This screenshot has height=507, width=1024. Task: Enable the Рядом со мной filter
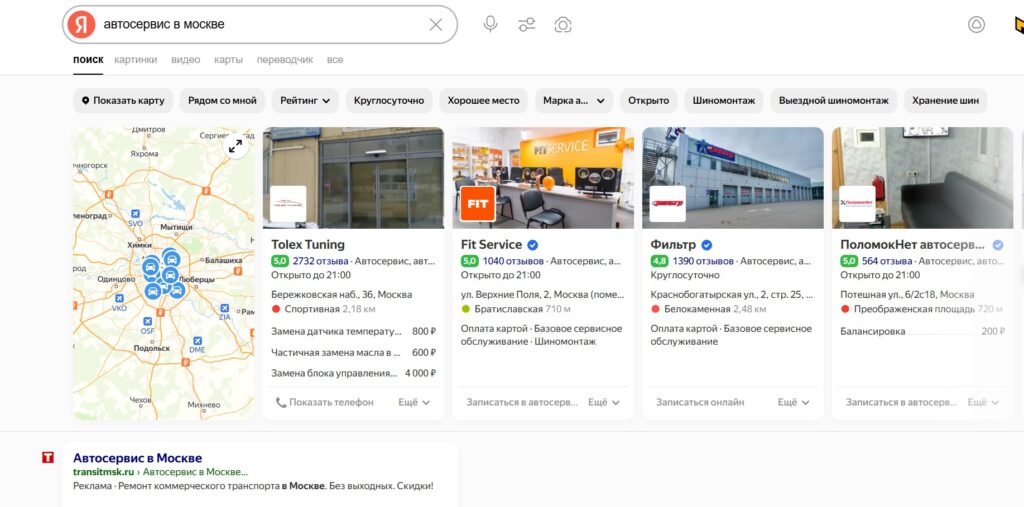click(222, 101)
